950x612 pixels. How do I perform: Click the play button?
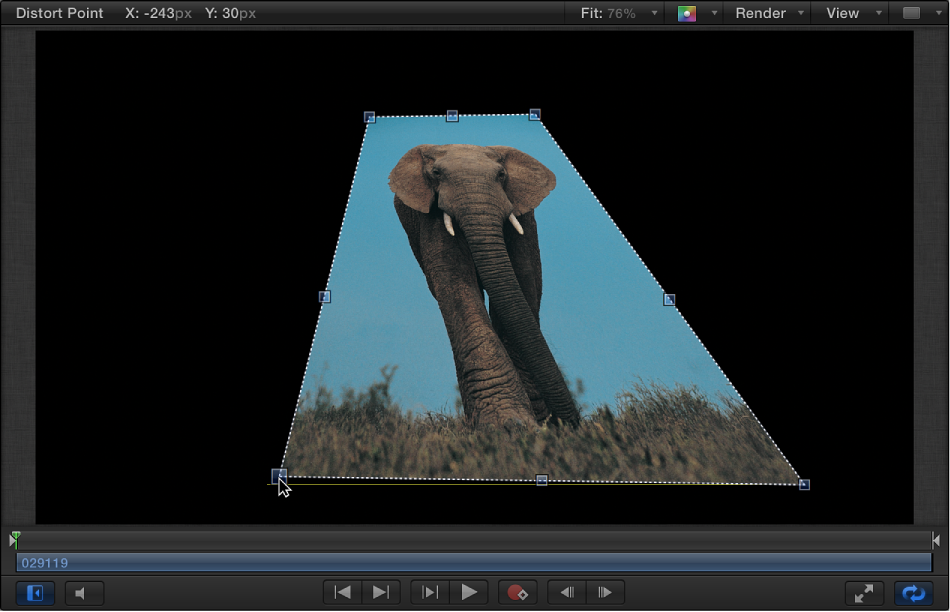(x=470, y=592)
